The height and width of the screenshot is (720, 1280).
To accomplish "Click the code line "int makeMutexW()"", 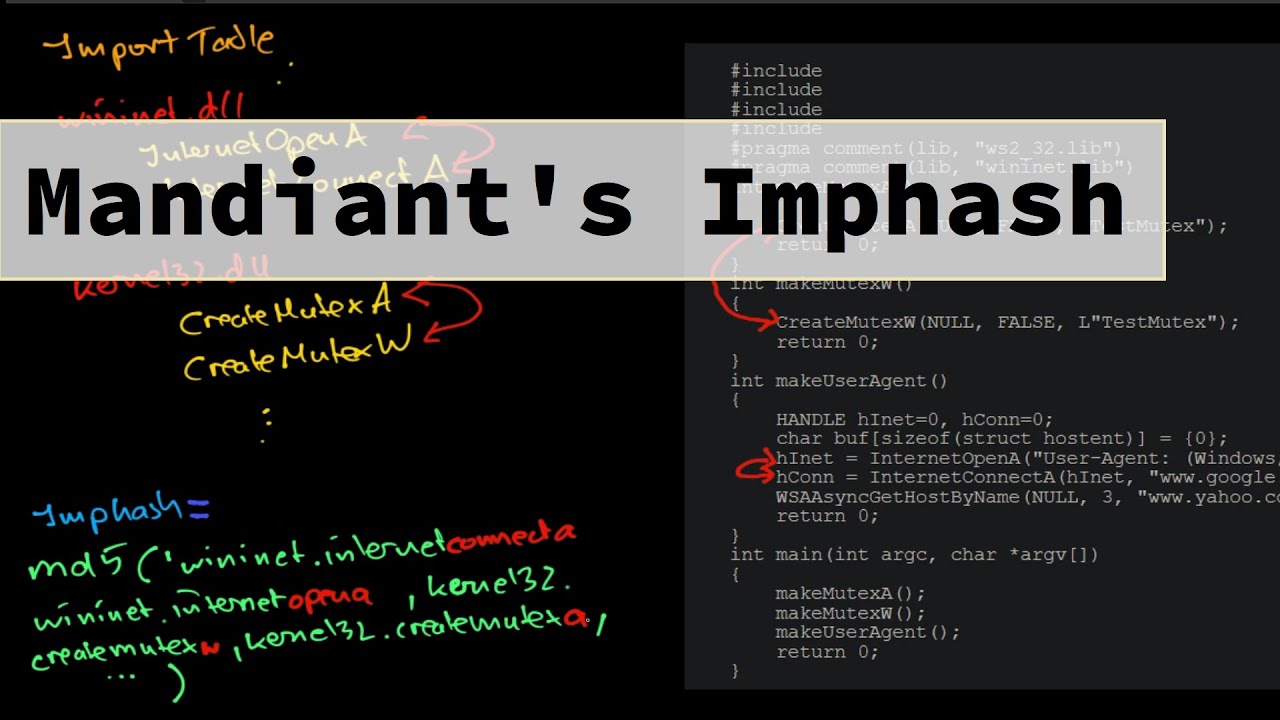I will (821, 284).
